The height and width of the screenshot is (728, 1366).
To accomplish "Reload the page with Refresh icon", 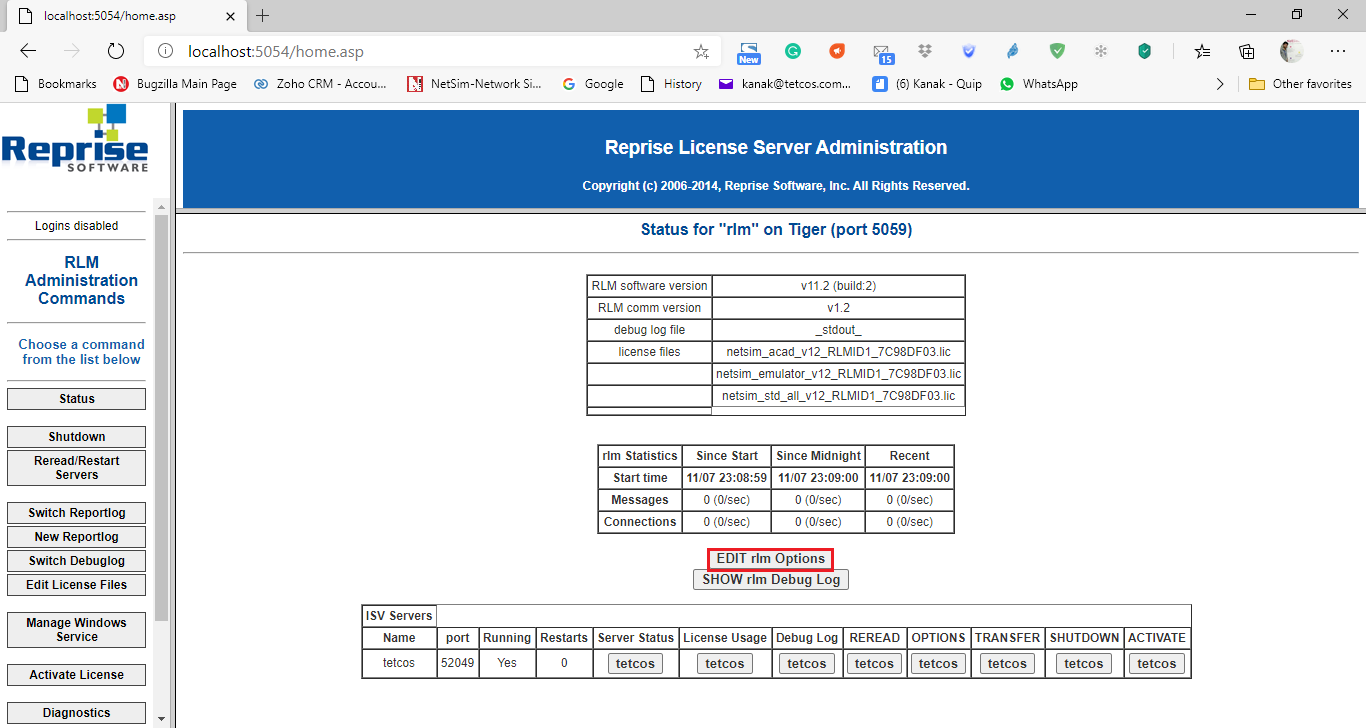I will coord(116,51).
